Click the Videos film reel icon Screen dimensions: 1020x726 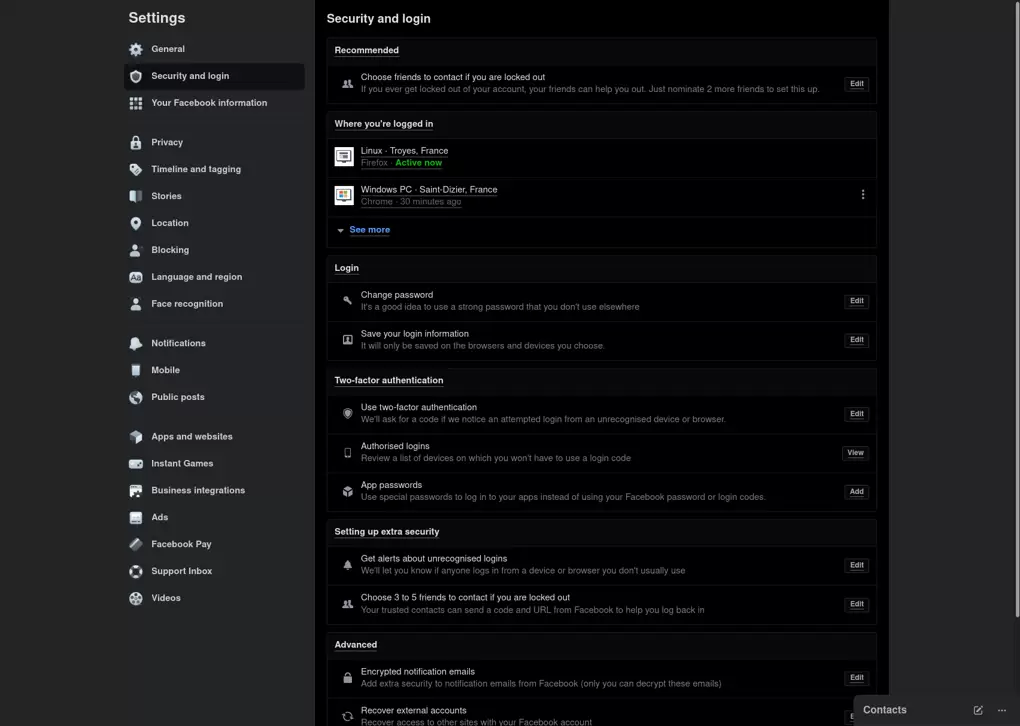135,598
